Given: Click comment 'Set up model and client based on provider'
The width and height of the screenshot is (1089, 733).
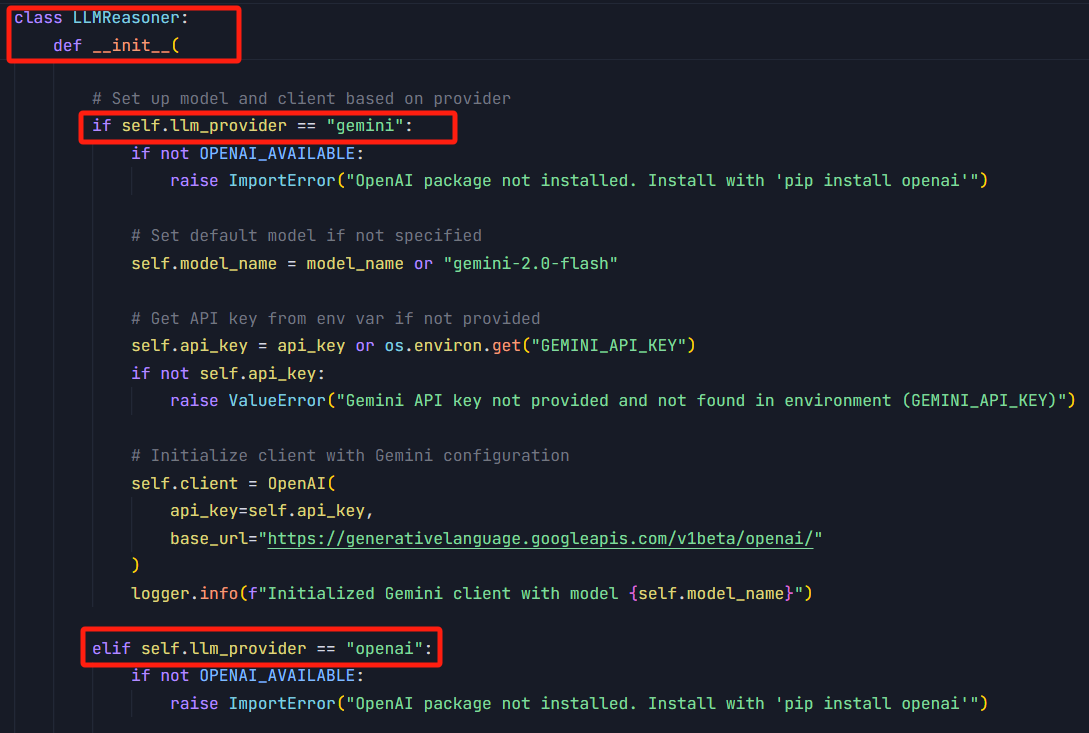Looking at the screenshot, I should [x=301, y=99].
